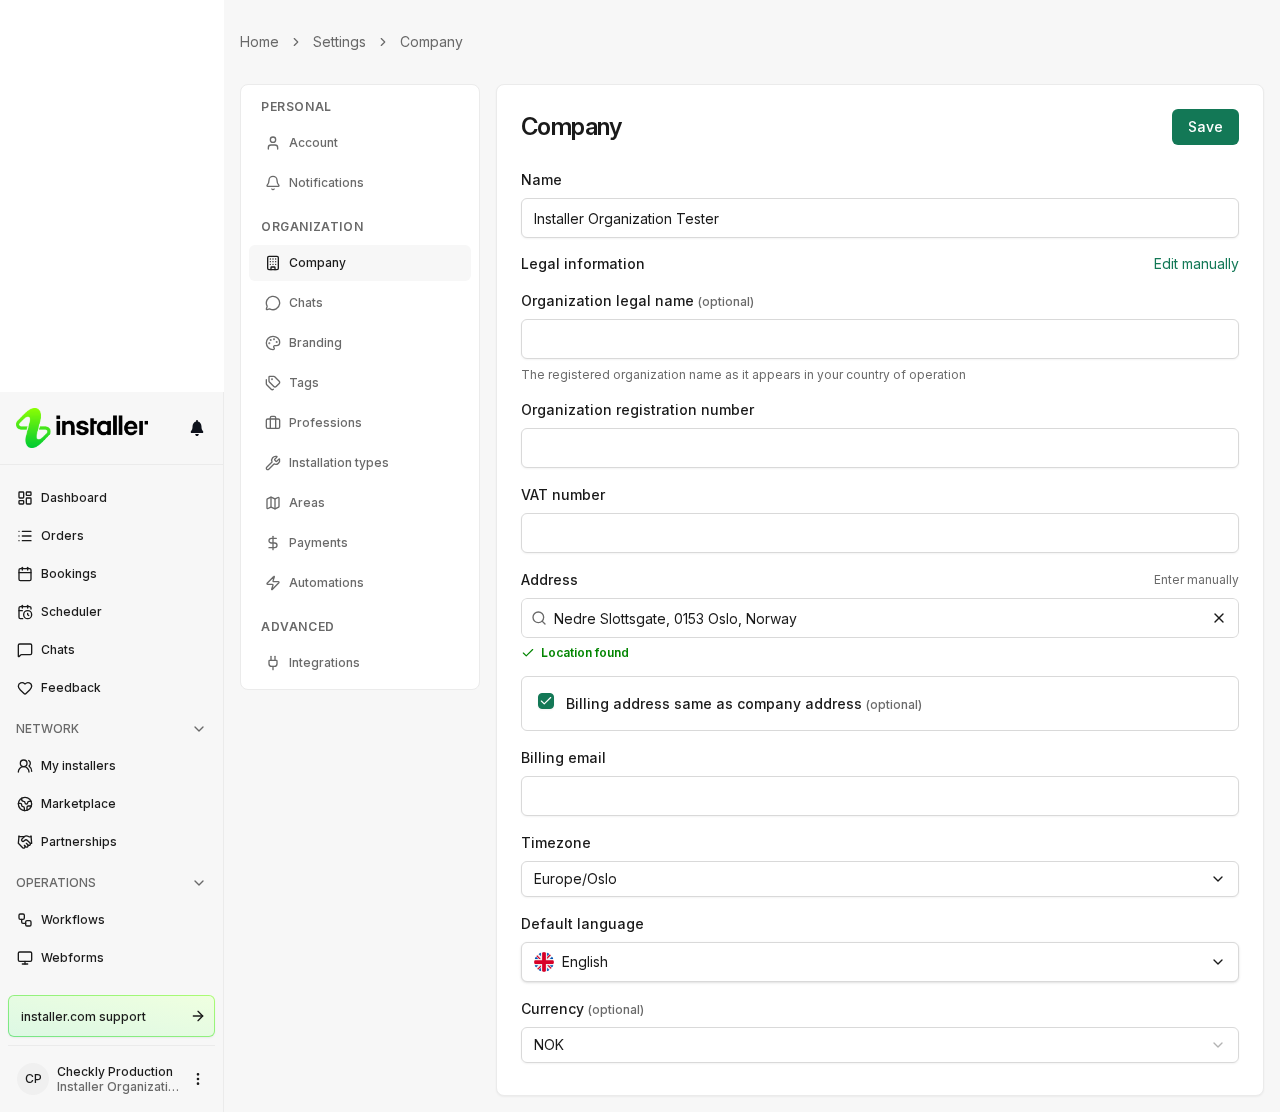
Task: Click Enter manually for address
Action: click(1196, 580)
